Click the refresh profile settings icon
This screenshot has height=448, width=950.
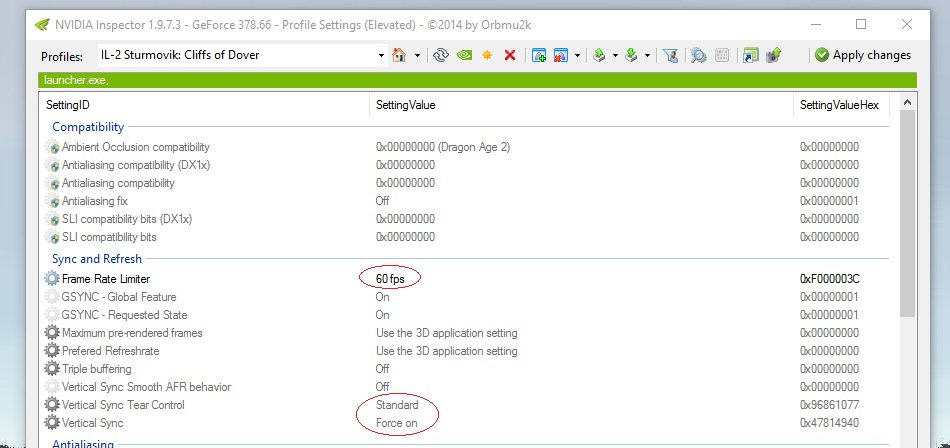point(441,55)
